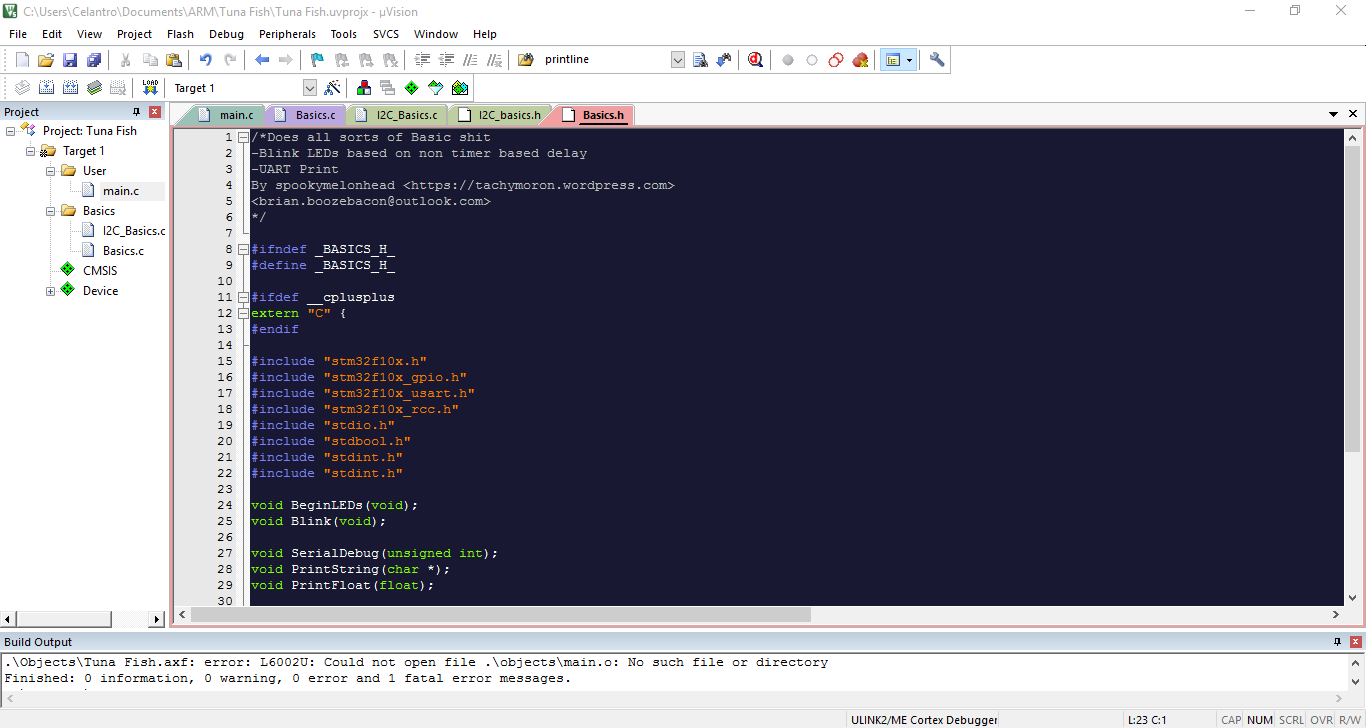Collapse the code fold at line 1
Screen dimensions: 1366x728
pyautogui.click(x=243, y=137)
